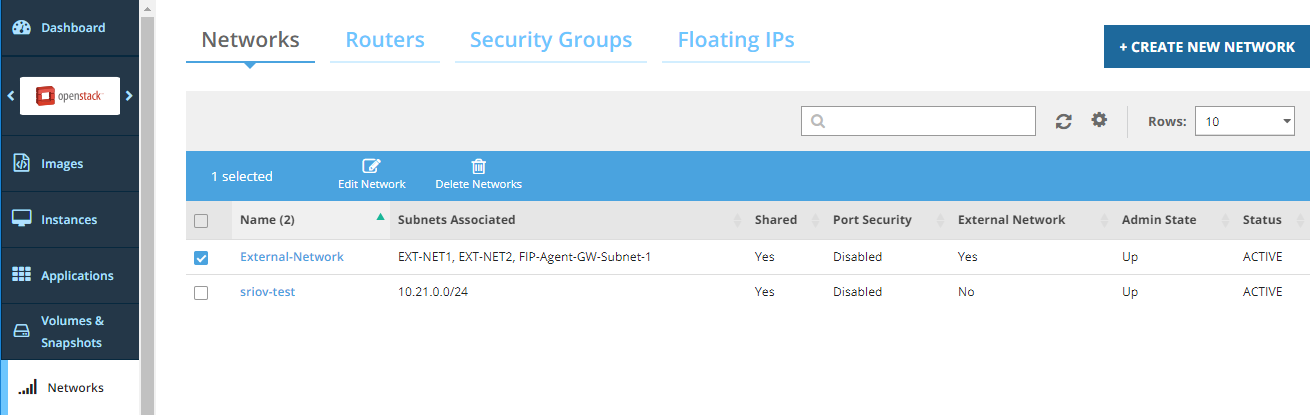Open Dashboard from sidebar
This screenshot has height=415, width=1314.
click(x=70, y=28)
